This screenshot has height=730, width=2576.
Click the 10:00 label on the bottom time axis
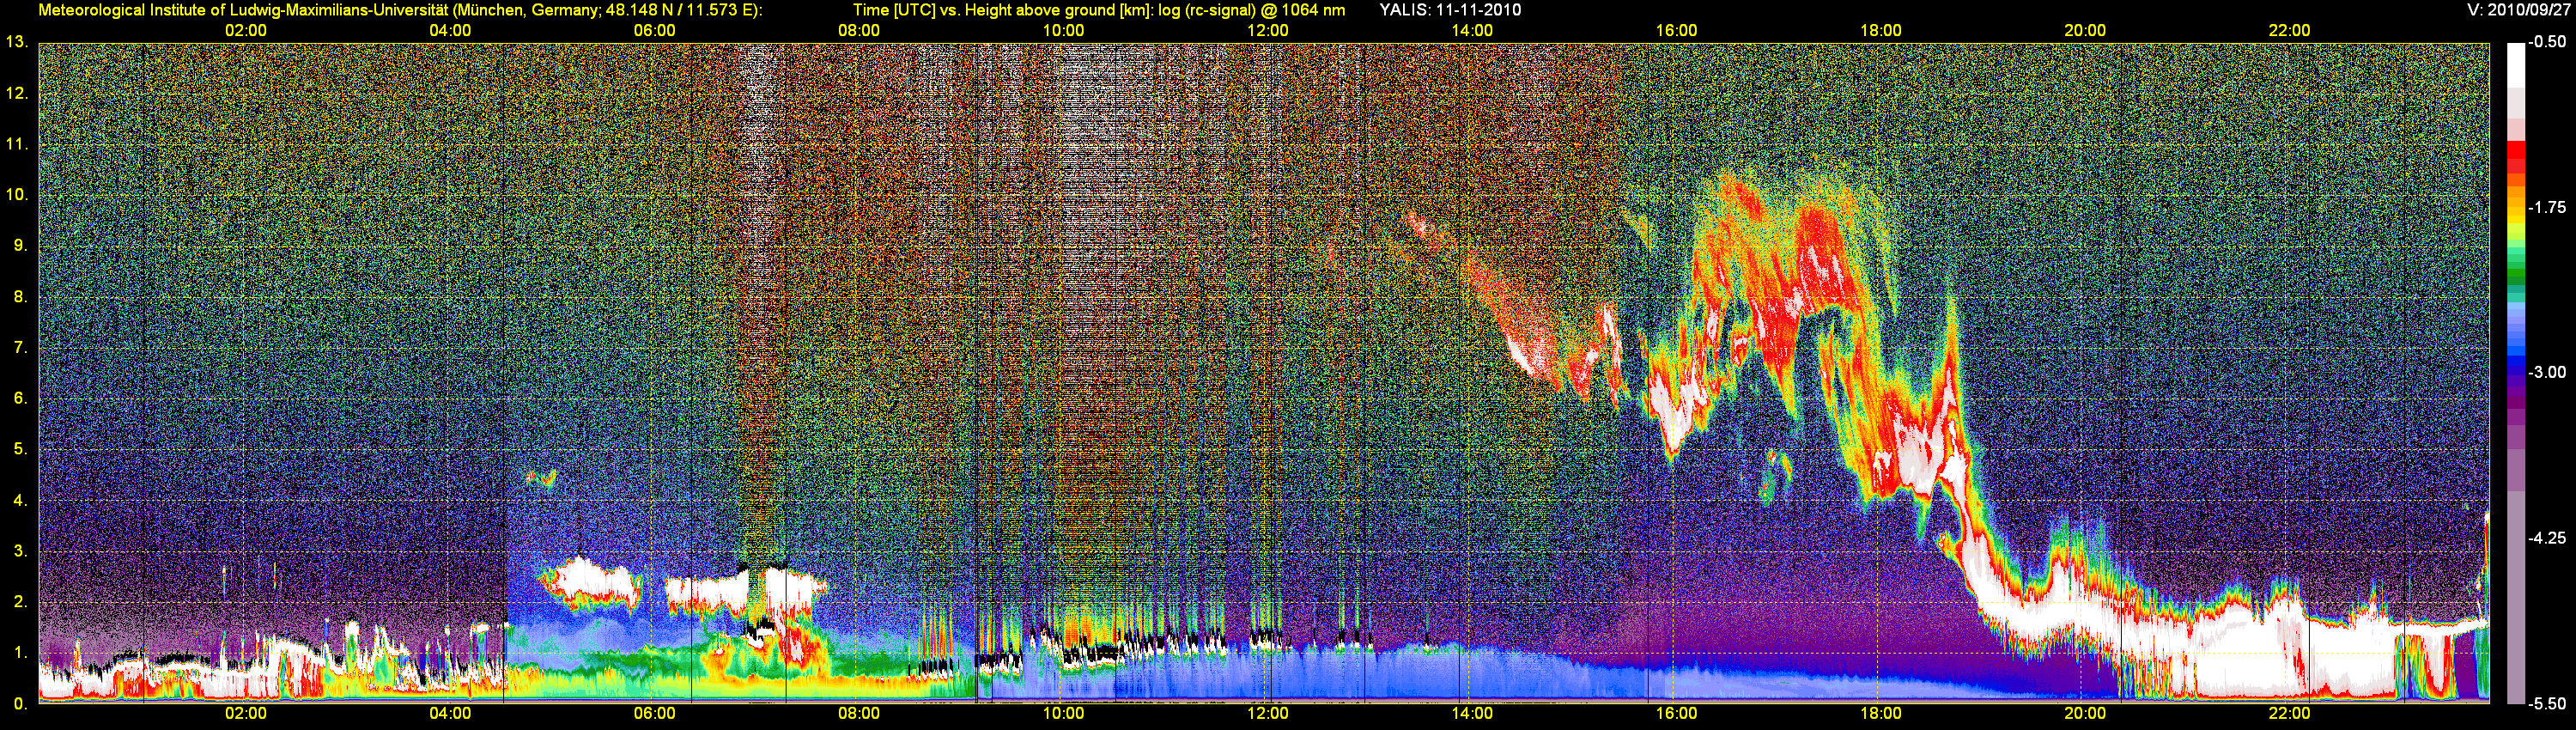coord(1063,714)
